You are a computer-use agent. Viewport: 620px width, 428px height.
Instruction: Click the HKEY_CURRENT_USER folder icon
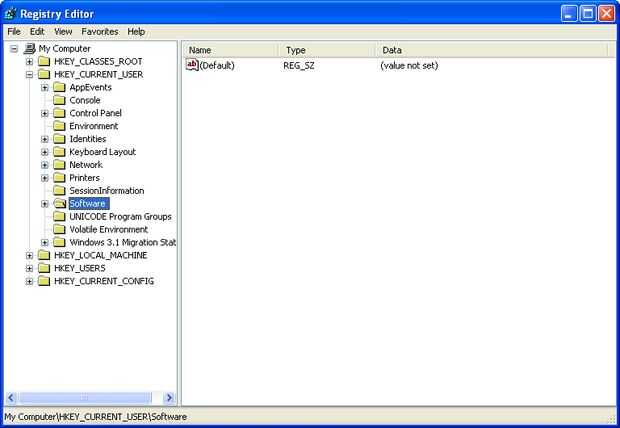coord(44,74)
